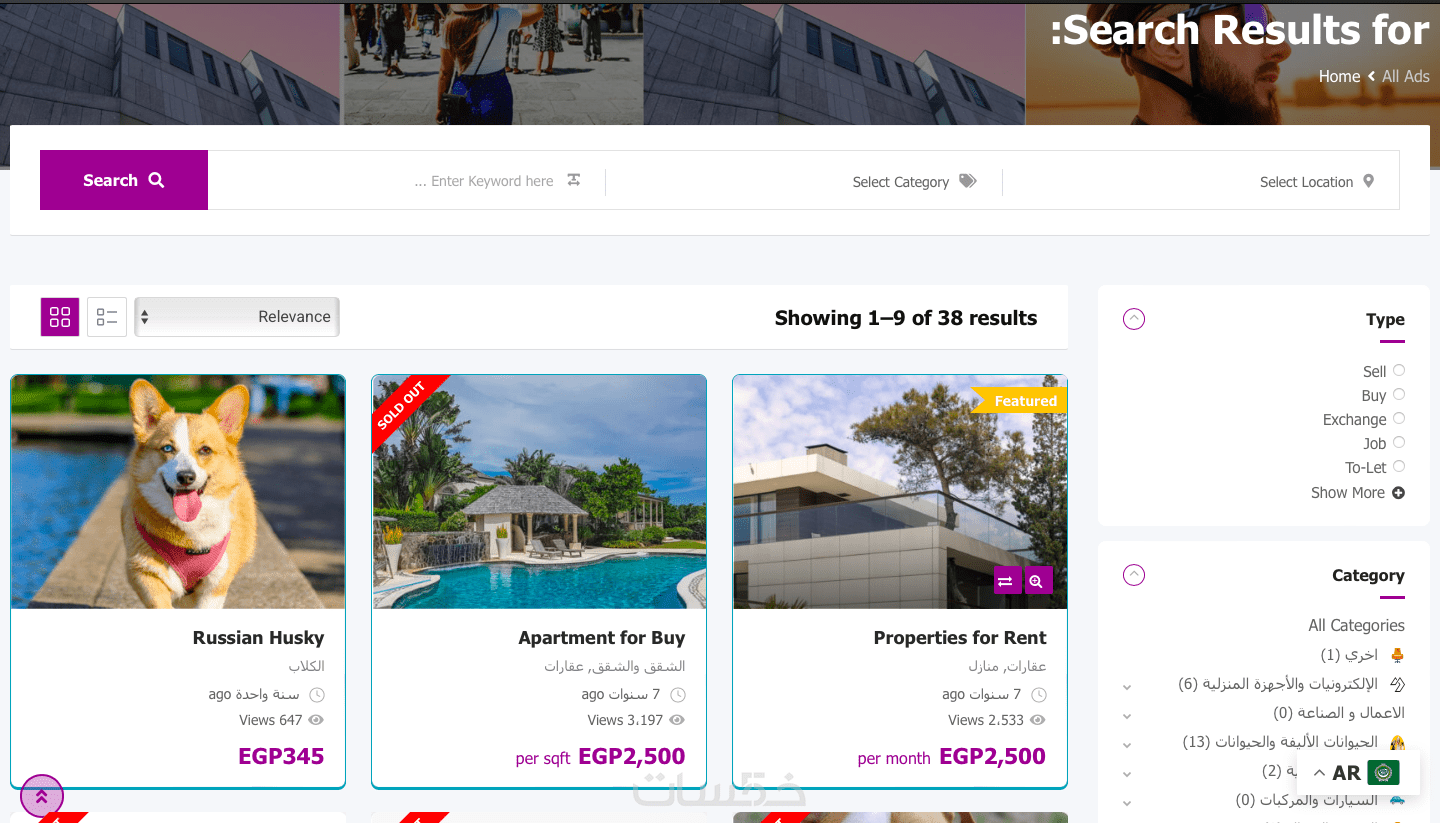Click the purple Search button

click(124, 180)
